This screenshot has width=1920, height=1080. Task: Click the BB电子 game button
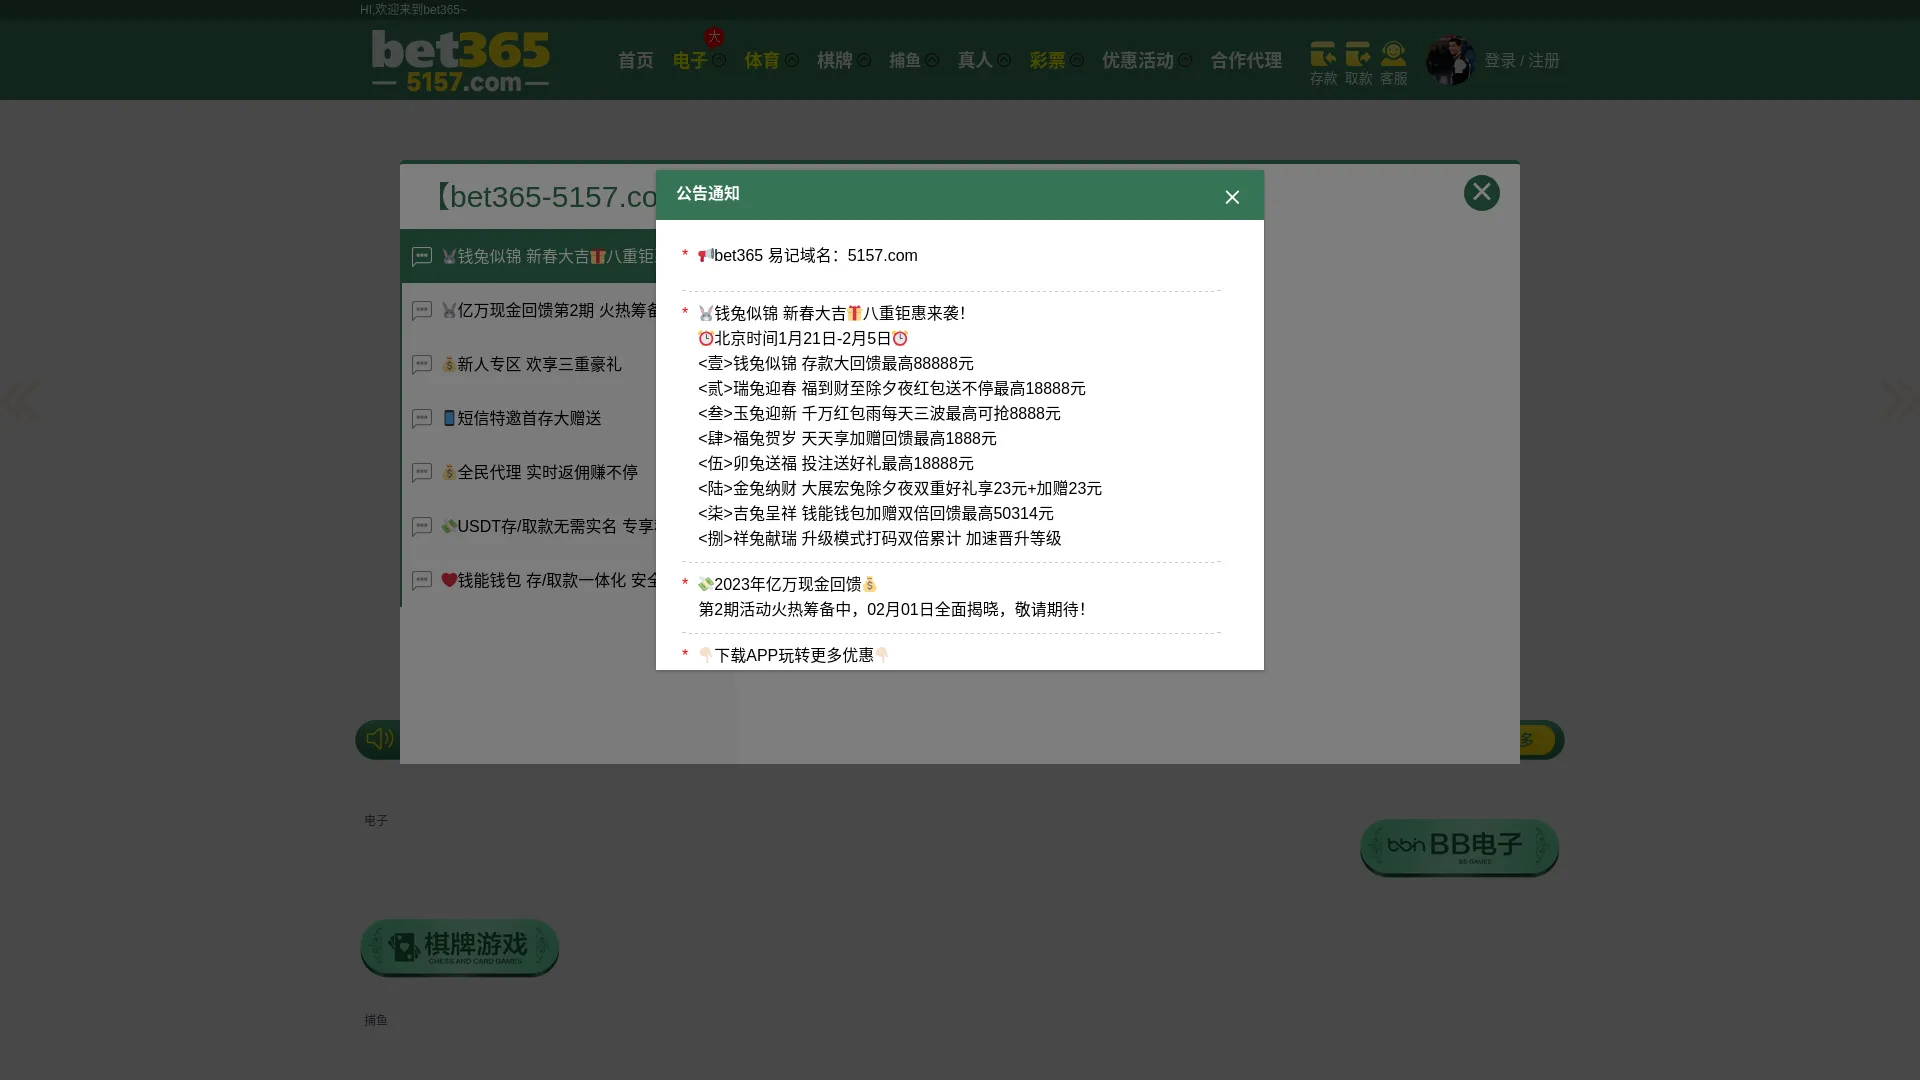click(1458, 847)
